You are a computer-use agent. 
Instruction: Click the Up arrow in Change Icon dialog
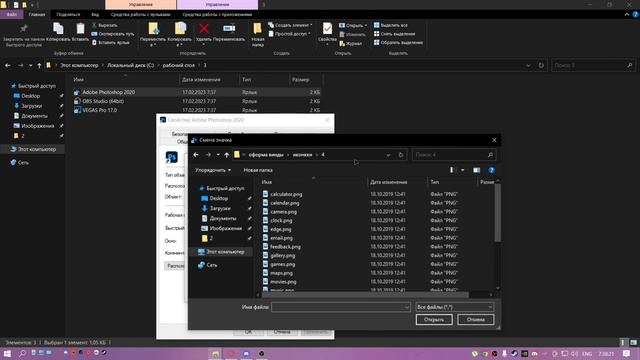(227, 155)
